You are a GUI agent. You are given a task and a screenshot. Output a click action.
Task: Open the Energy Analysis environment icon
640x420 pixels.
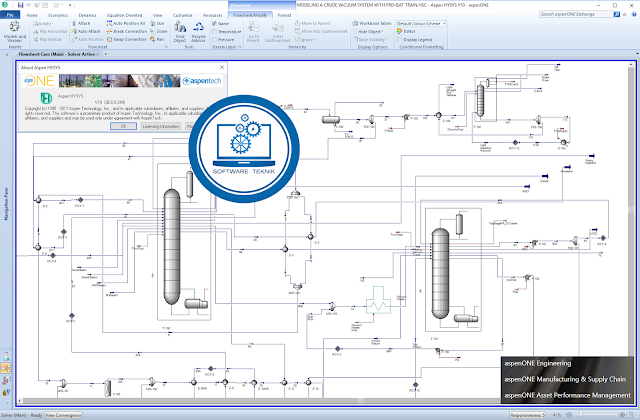point(6,392)
